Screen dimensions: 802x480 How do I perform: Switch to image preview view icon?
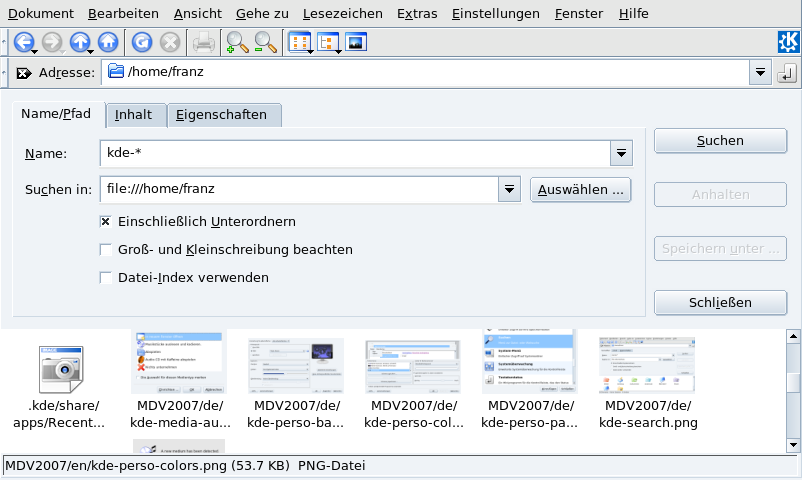pyautogui.click(x=356, y=42)
